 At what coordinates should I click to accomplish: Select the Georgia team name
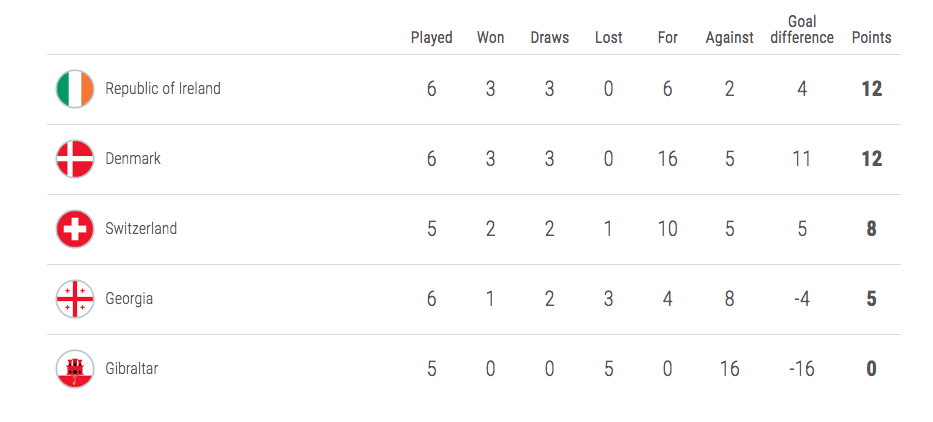pyautogui.click(x=129, y=299)
